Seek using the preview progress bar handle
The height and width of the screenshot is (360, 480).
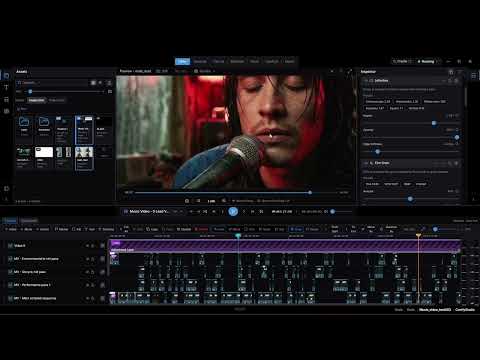(310, 192)
